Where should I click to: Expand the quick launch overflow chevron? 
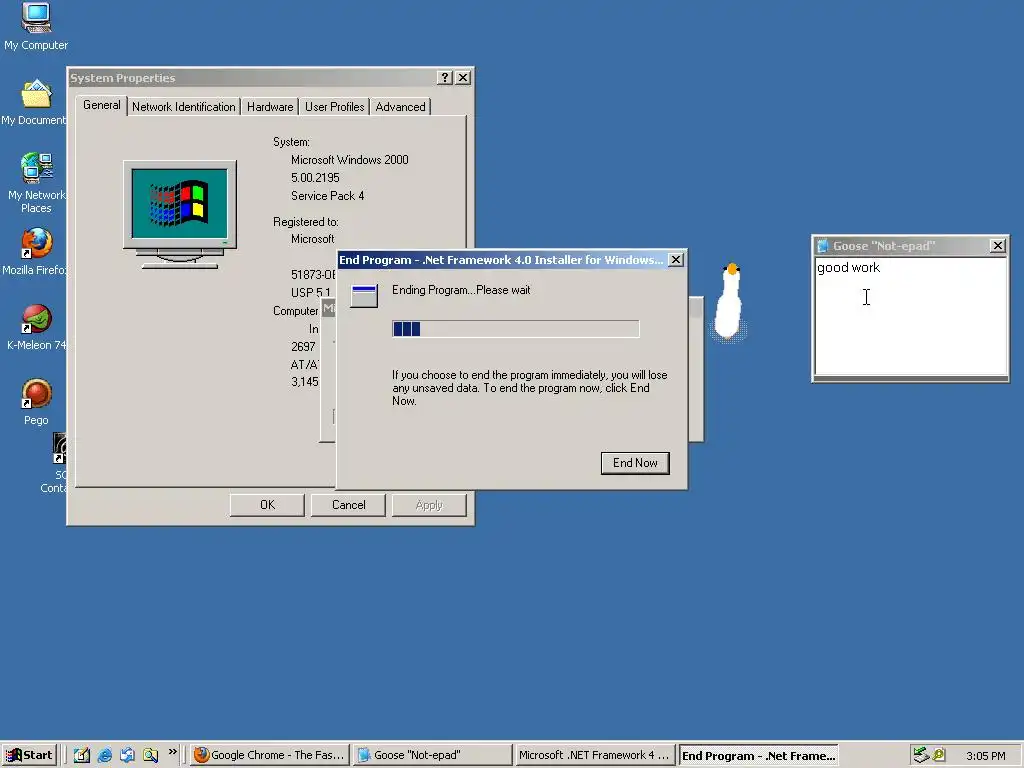click(172, 752)
